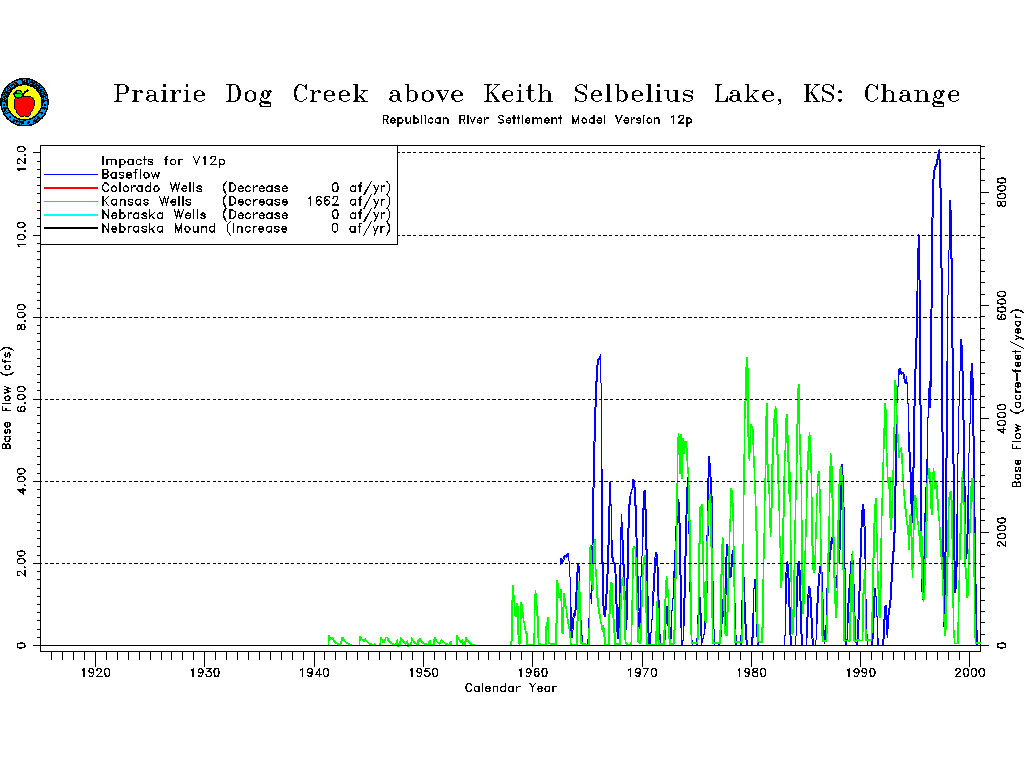Click the "(Increase" text in Nebraska Mound row
1024x768 pixels.
click(257, 229)
